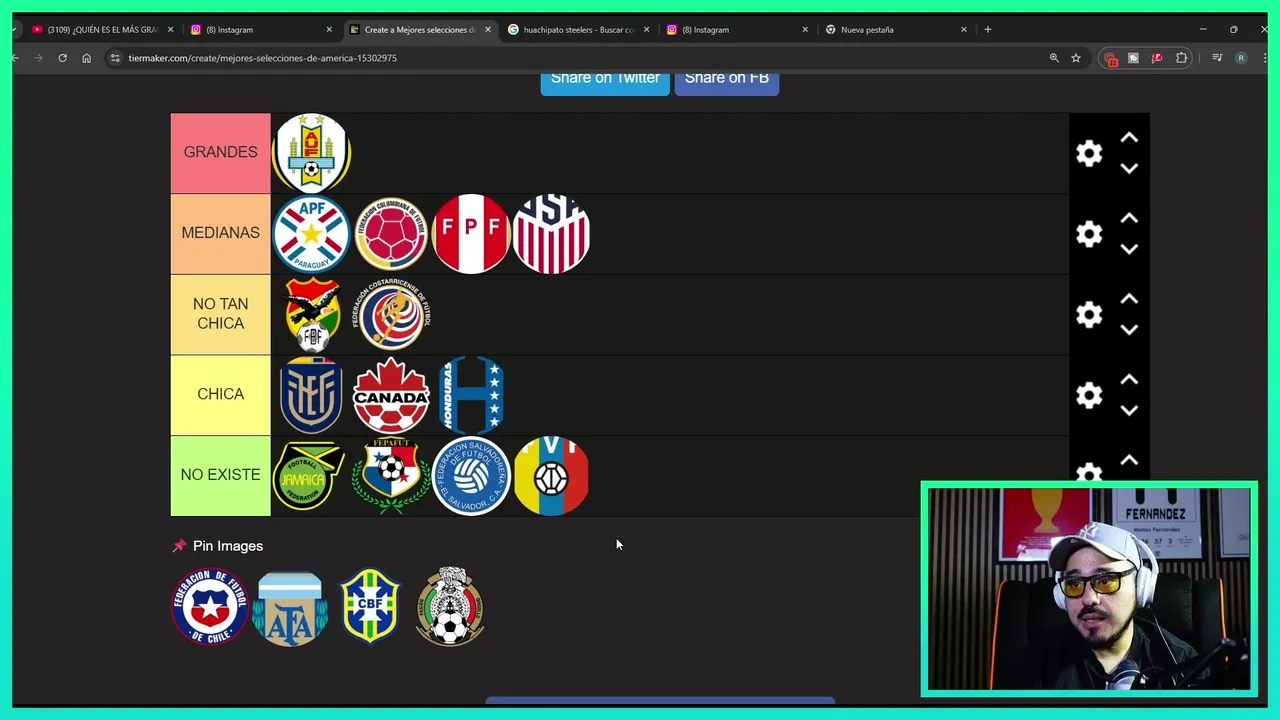Select the Colombia federation badge
Screen dimensions: 1280x720
click(391, 234)
